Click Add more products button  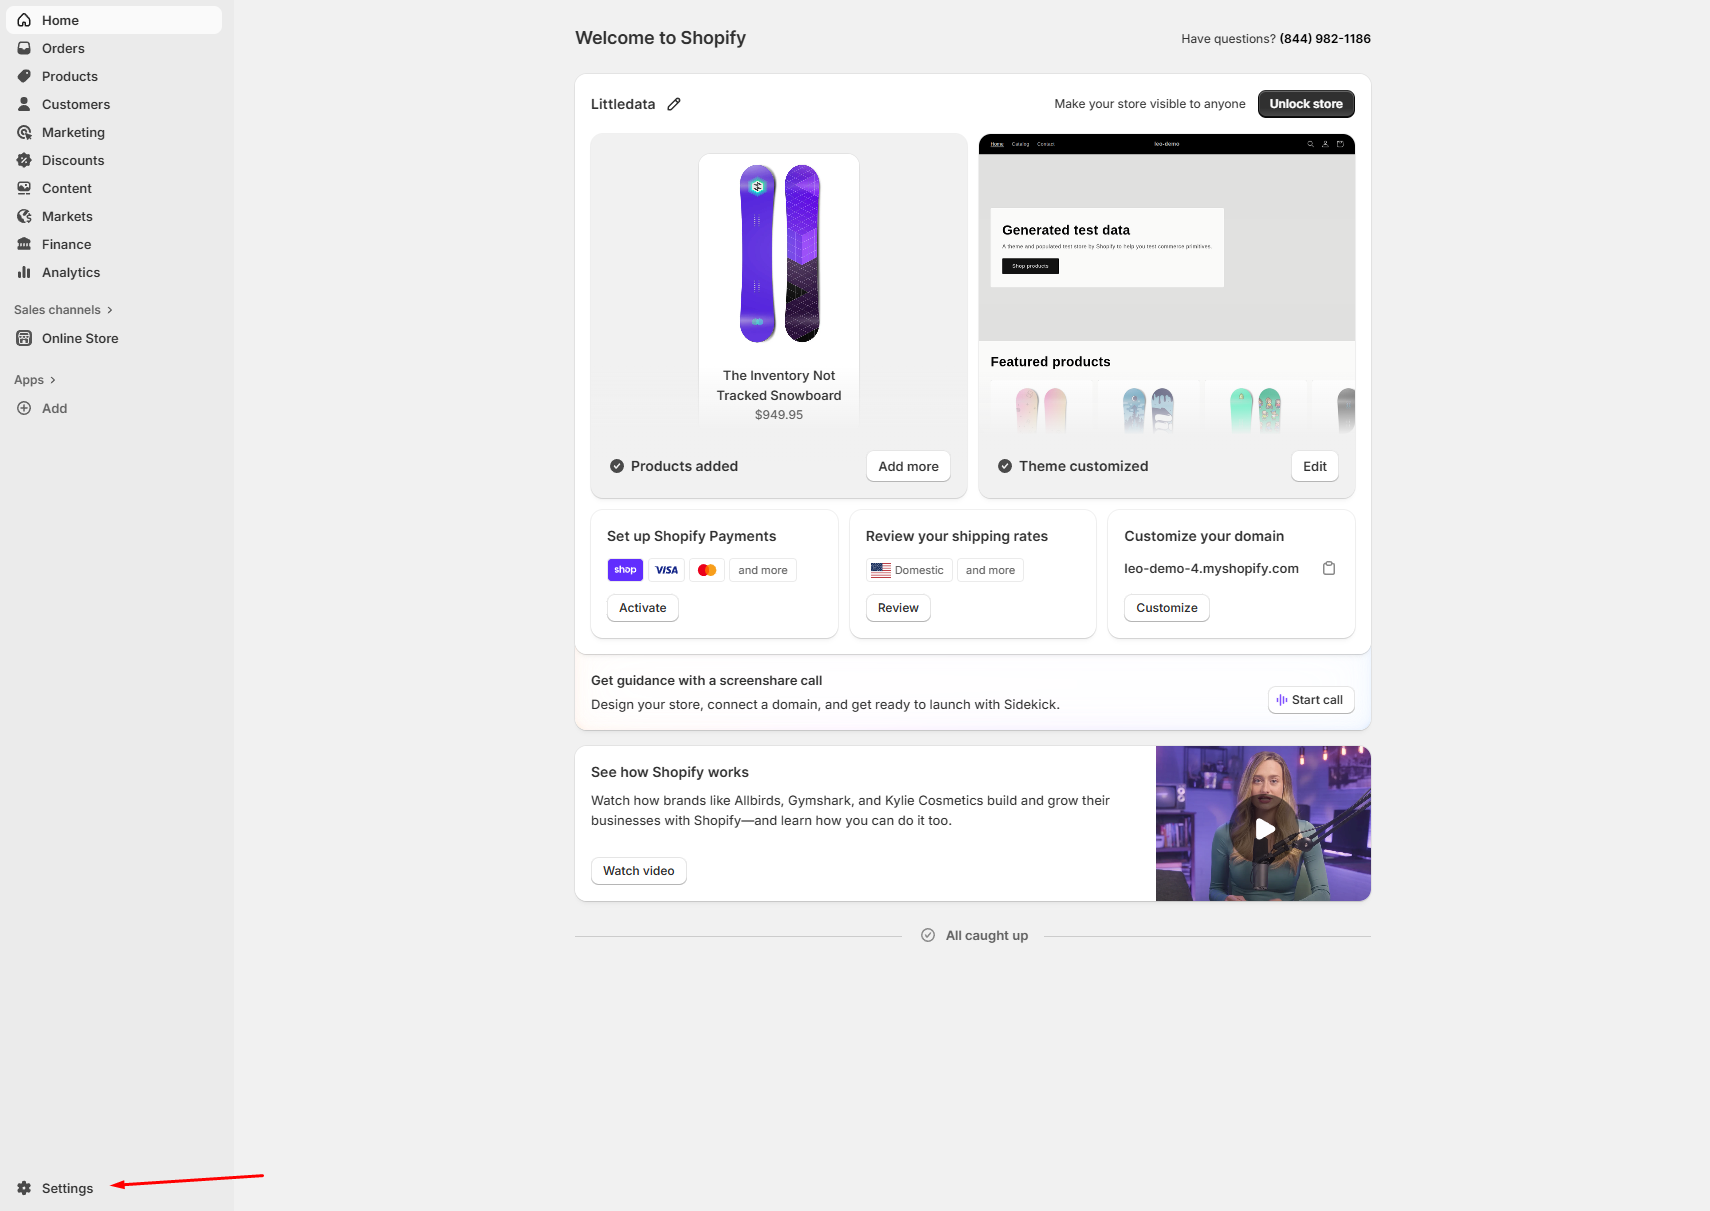908,466
